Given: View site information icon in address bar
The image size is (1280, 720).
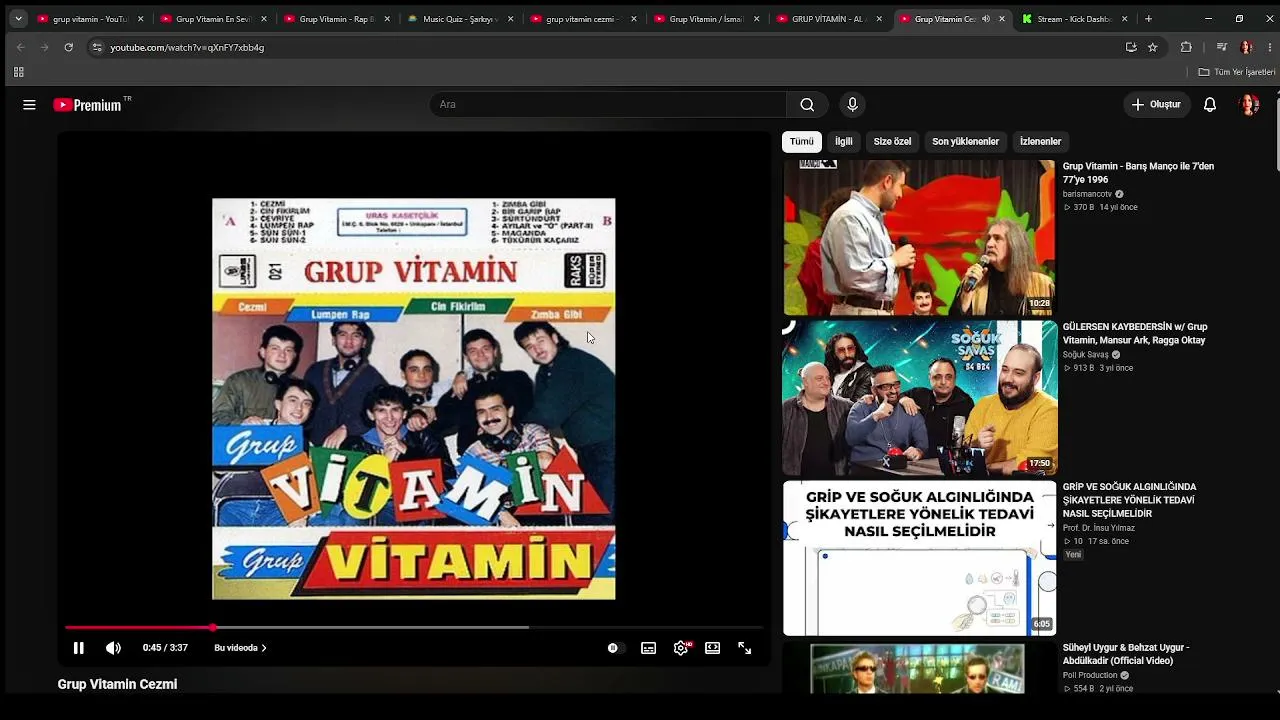Looking at the screenshot, I should [96, 47].
